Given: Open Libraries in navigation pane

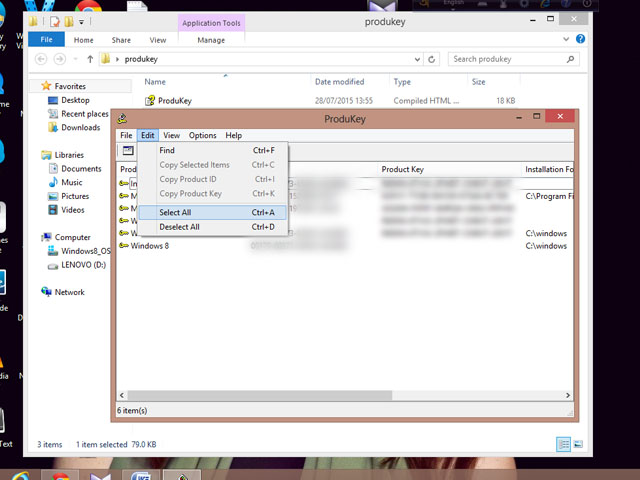Looking at the screenshot, I should [69, 155].
